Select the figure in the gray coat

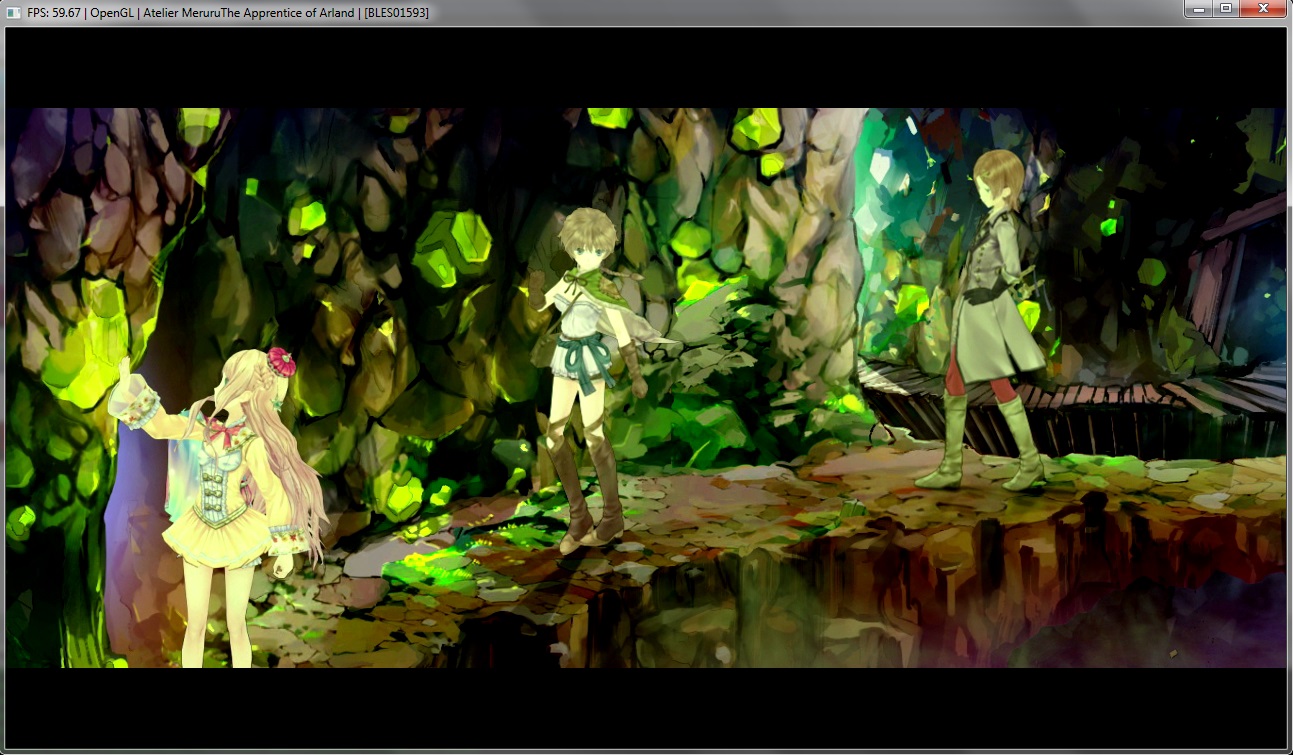989,300
